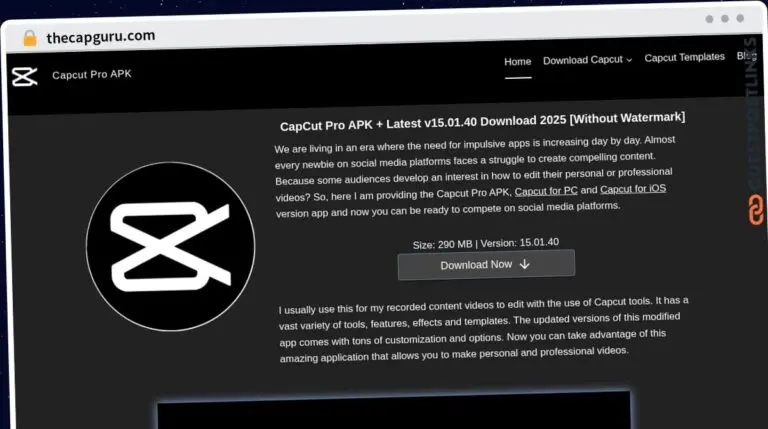Click the leftmost gray window dot

(709, 19)
